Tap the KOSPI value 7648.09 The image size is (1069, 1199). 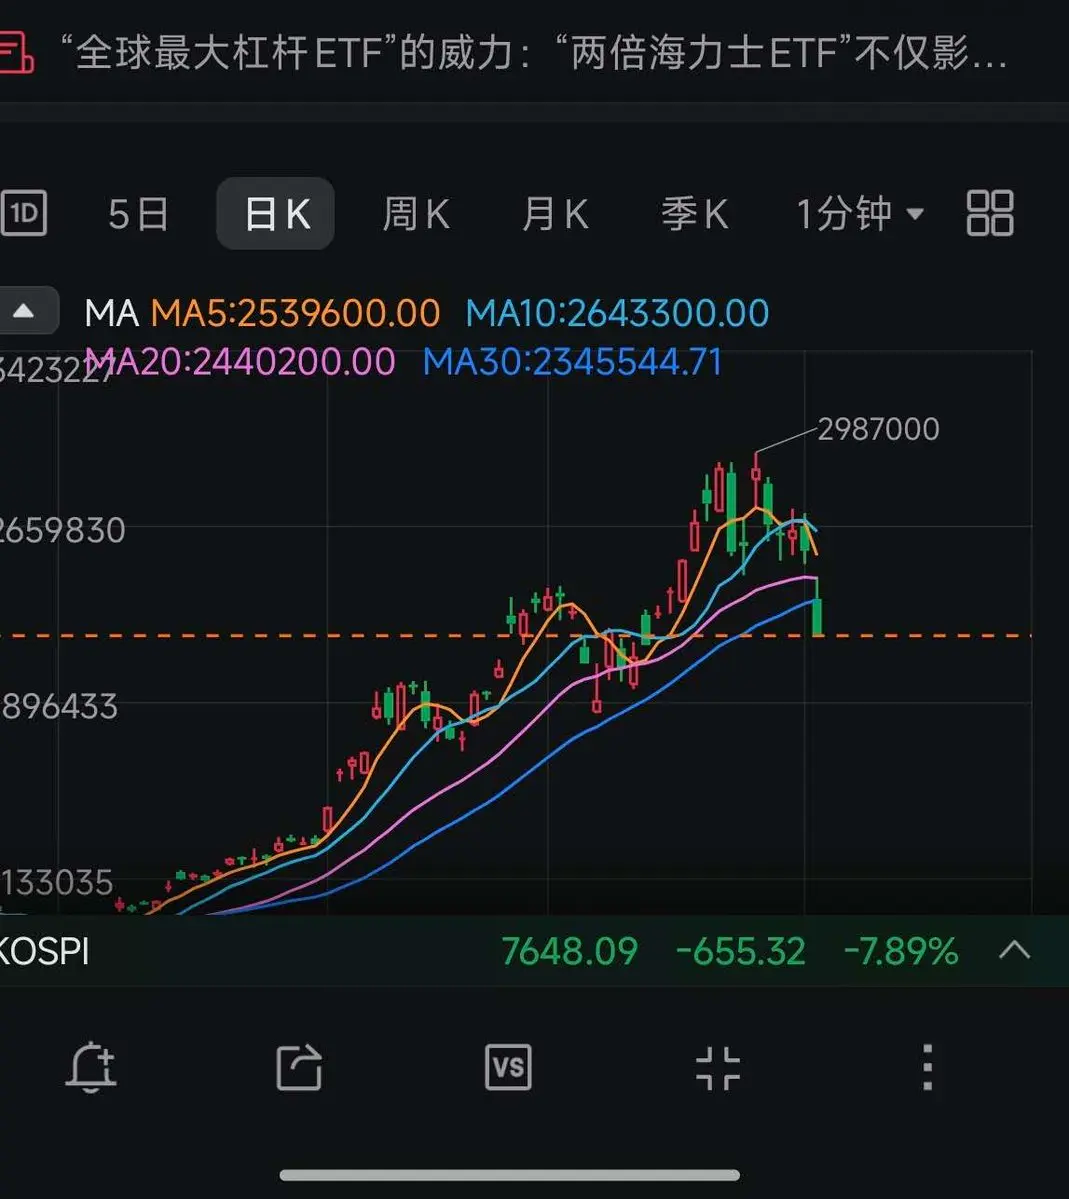pyautogui.click(x=570, y=952)
